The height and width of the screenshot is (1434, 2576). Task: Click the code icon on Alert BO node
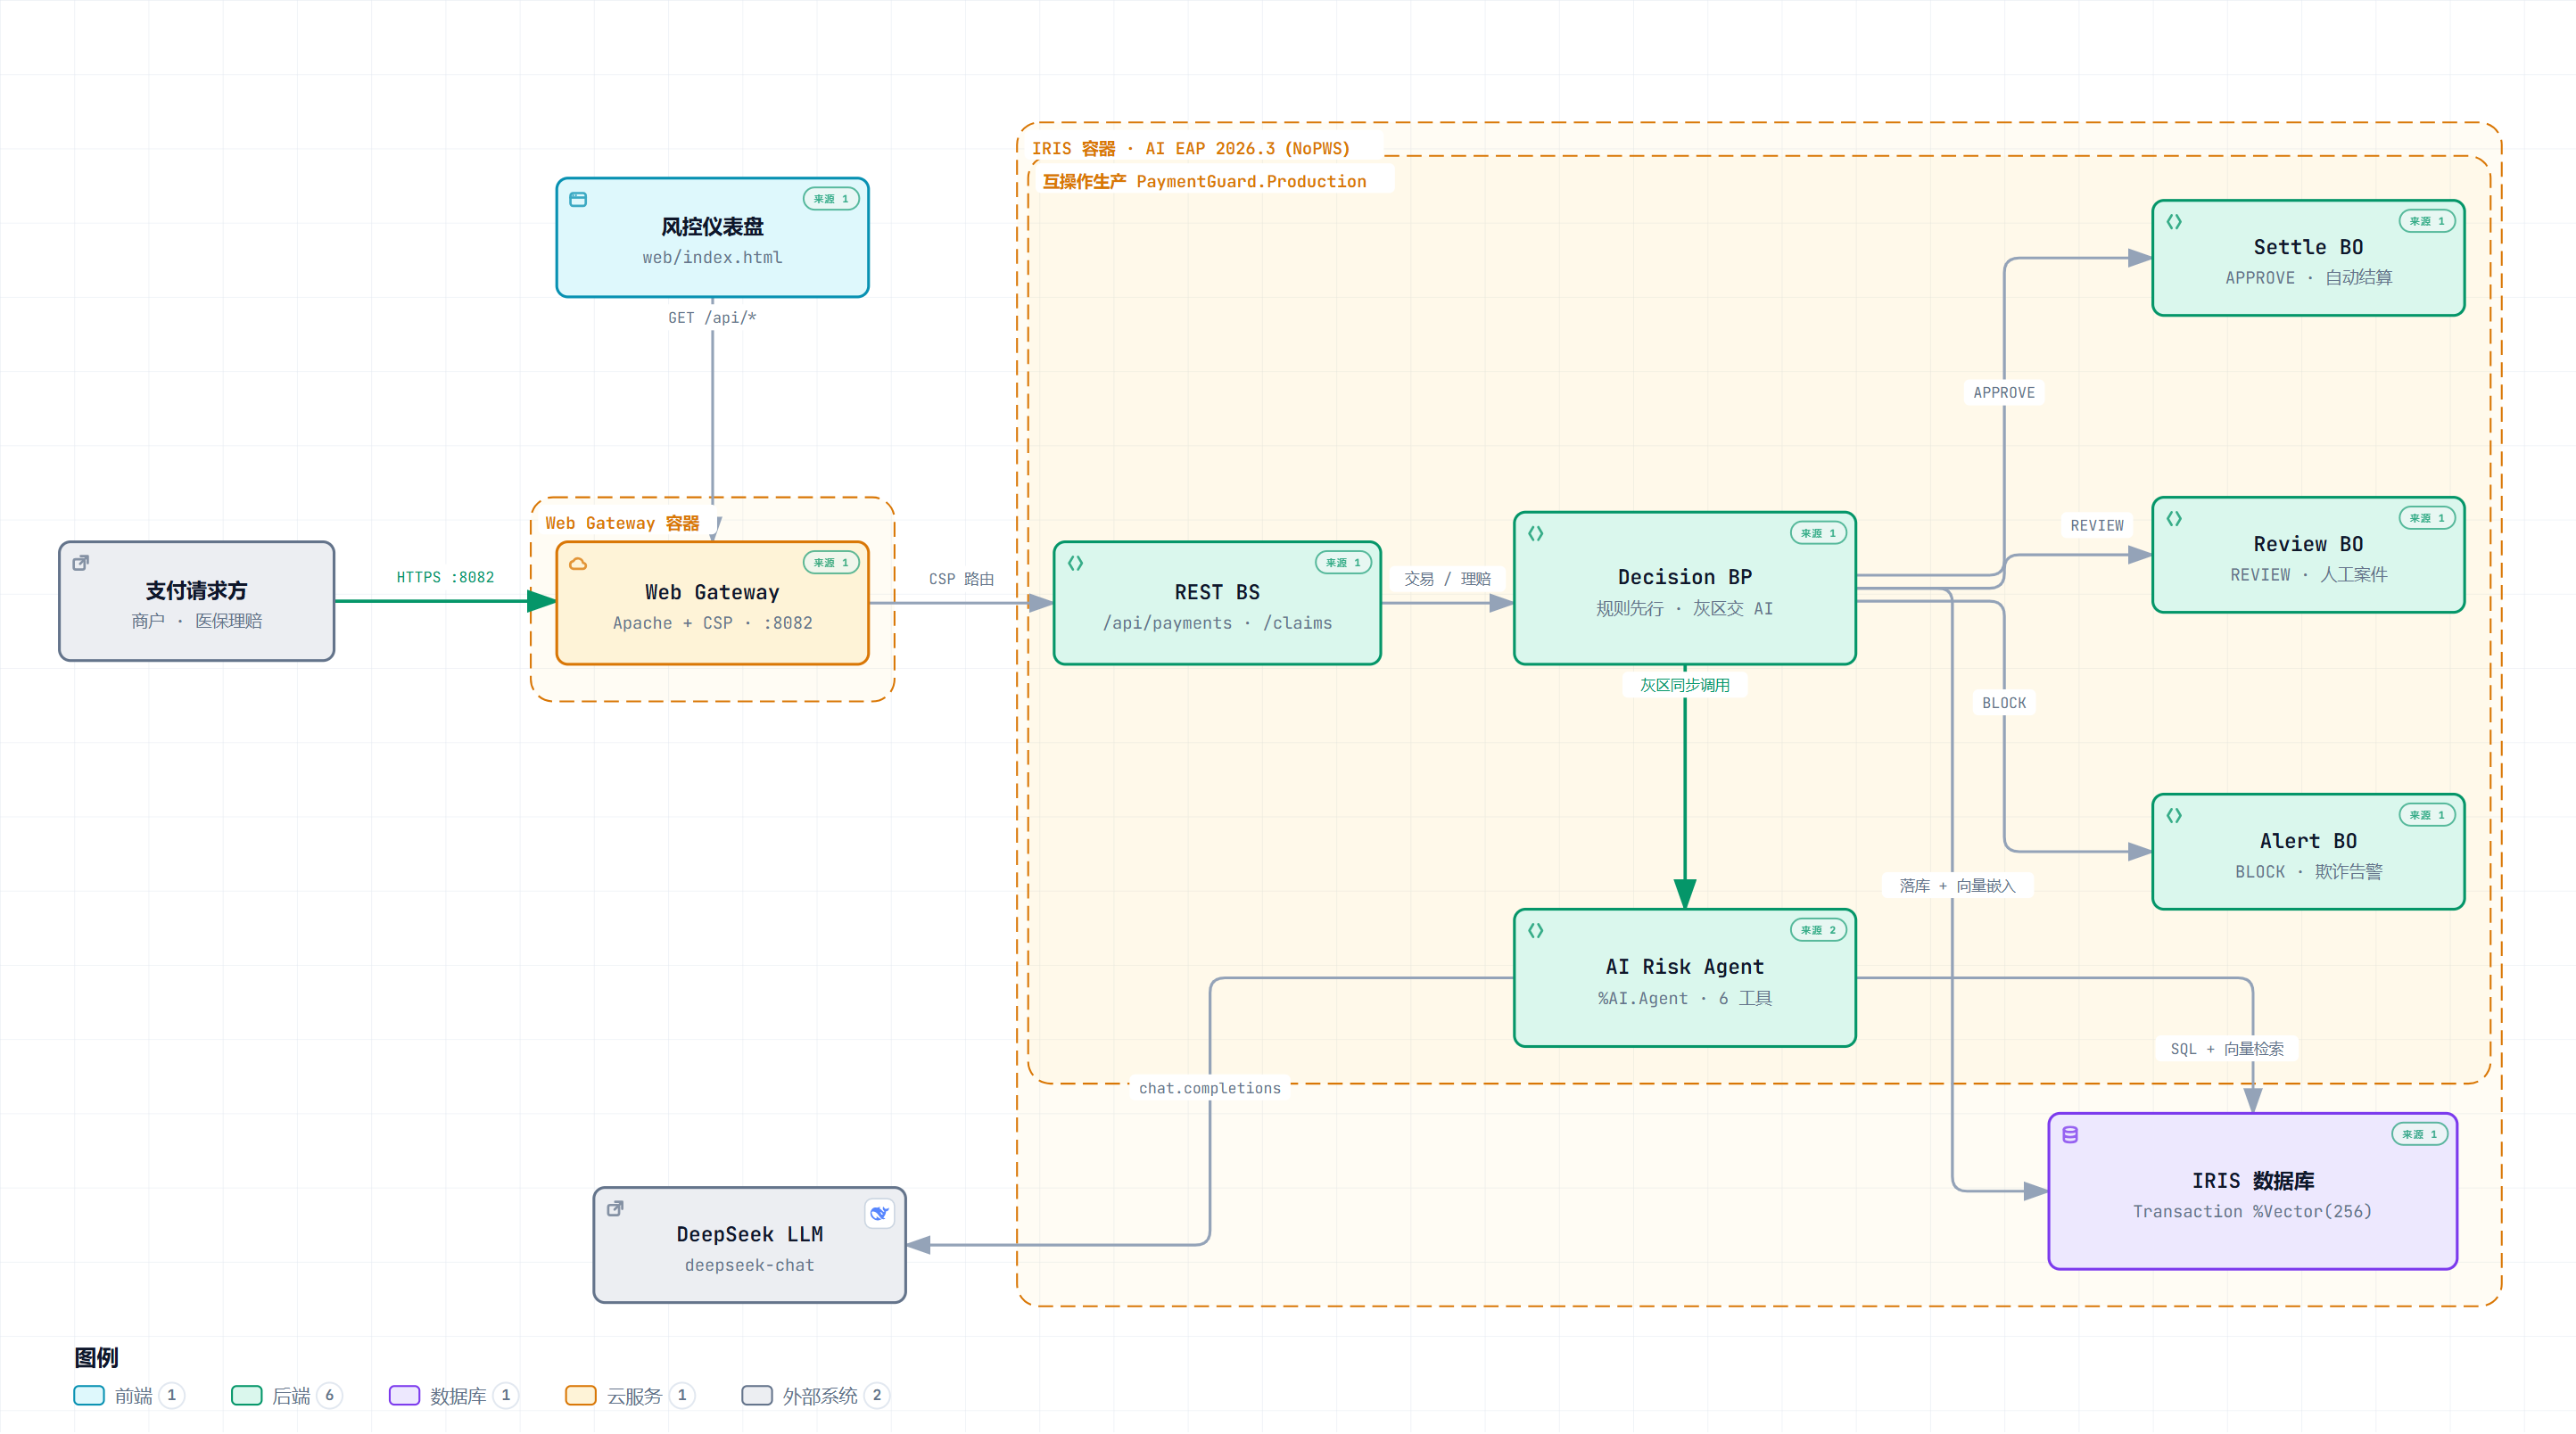(2174, 815)
